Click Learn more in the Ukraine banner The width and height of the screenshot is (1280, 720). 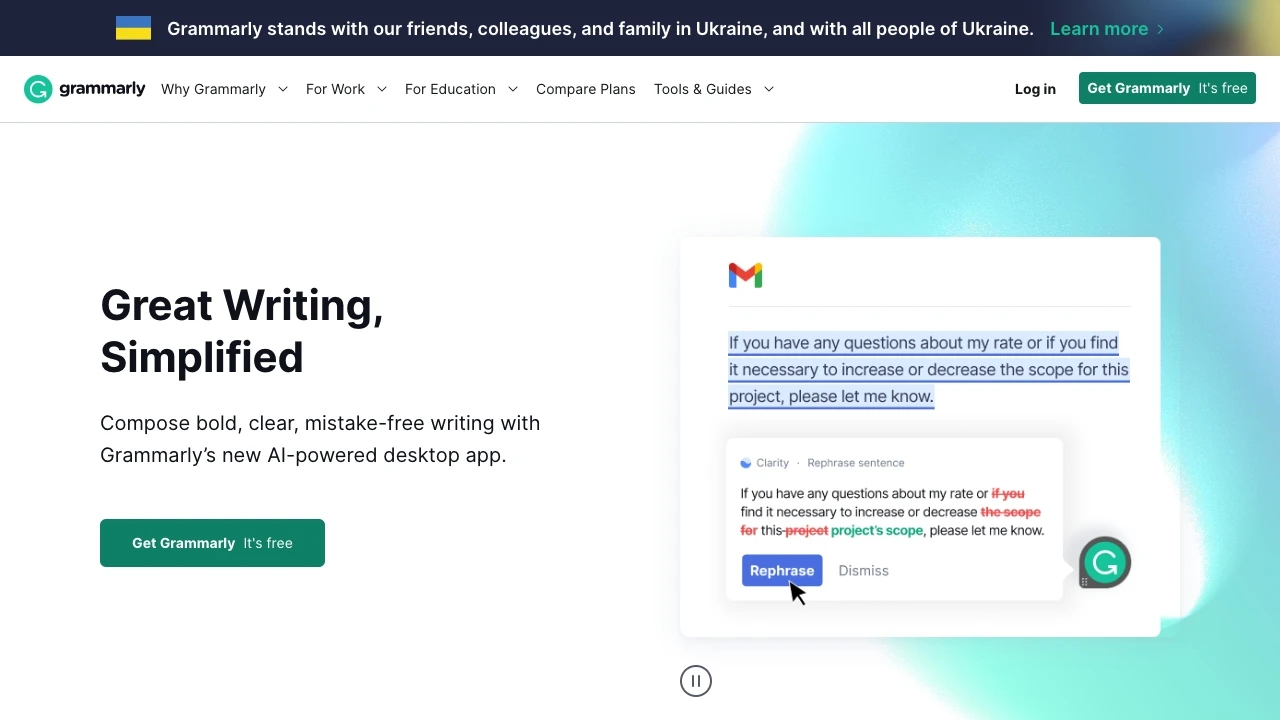[1098, 29]
